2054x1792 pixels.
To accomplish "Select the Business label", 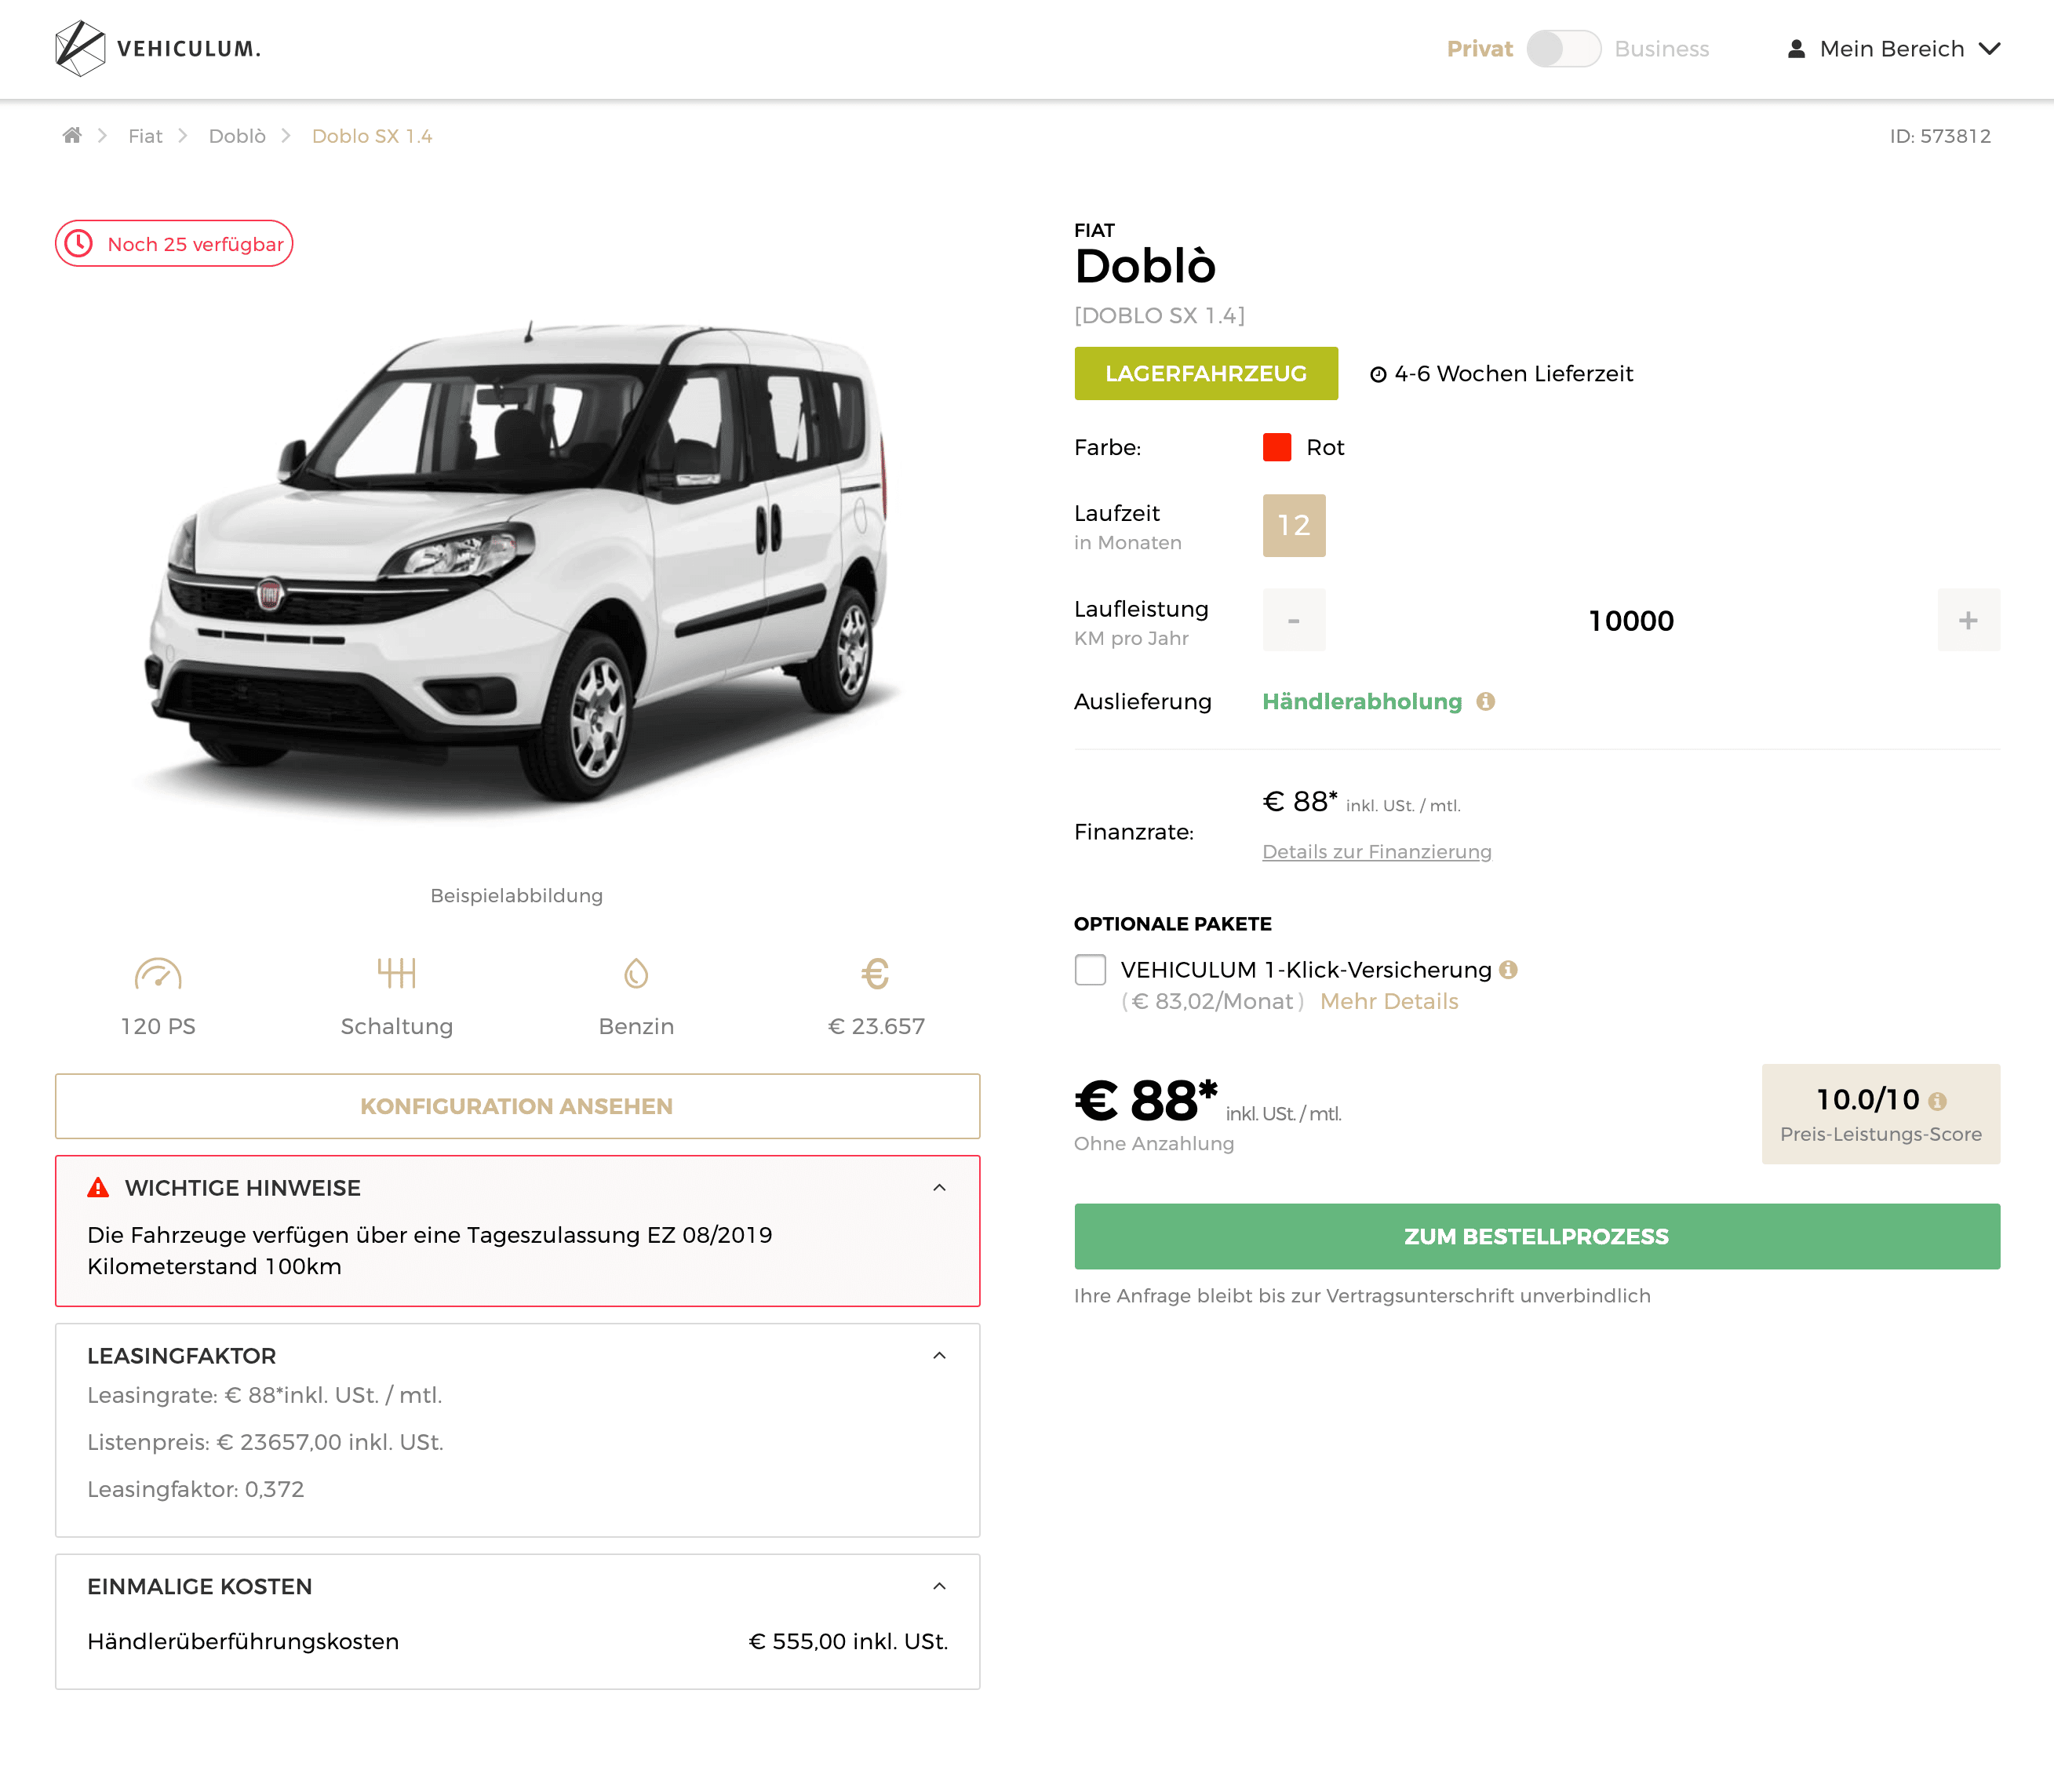I will 1661,48.
